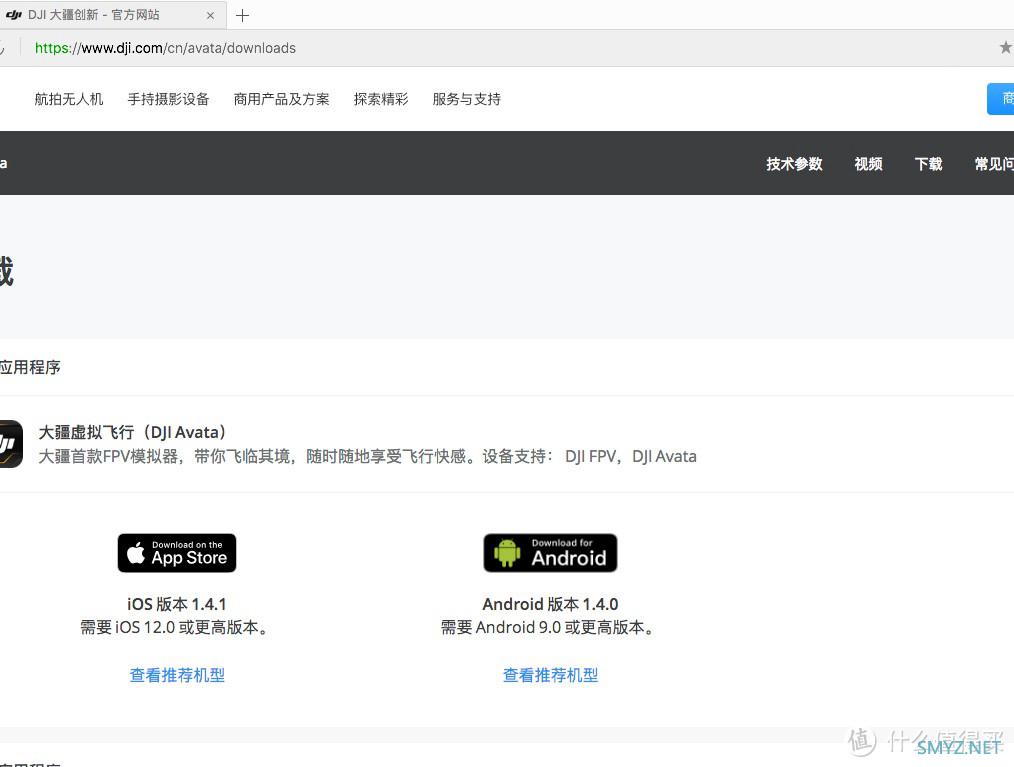1014x767 pixels.
Task: Click Download for Android badge
Action: (x=550, y=553)
